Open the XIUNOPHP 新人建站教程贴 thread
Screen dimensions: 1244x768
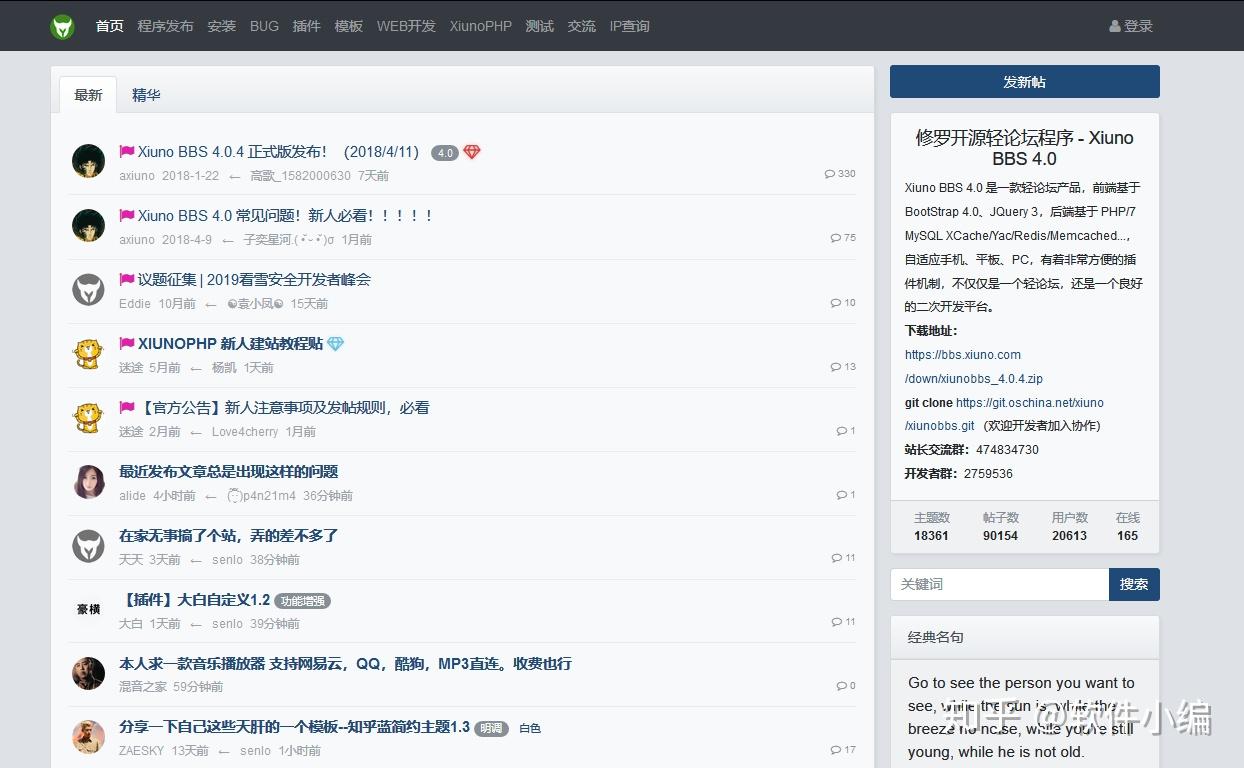click(x=231, y=344)
